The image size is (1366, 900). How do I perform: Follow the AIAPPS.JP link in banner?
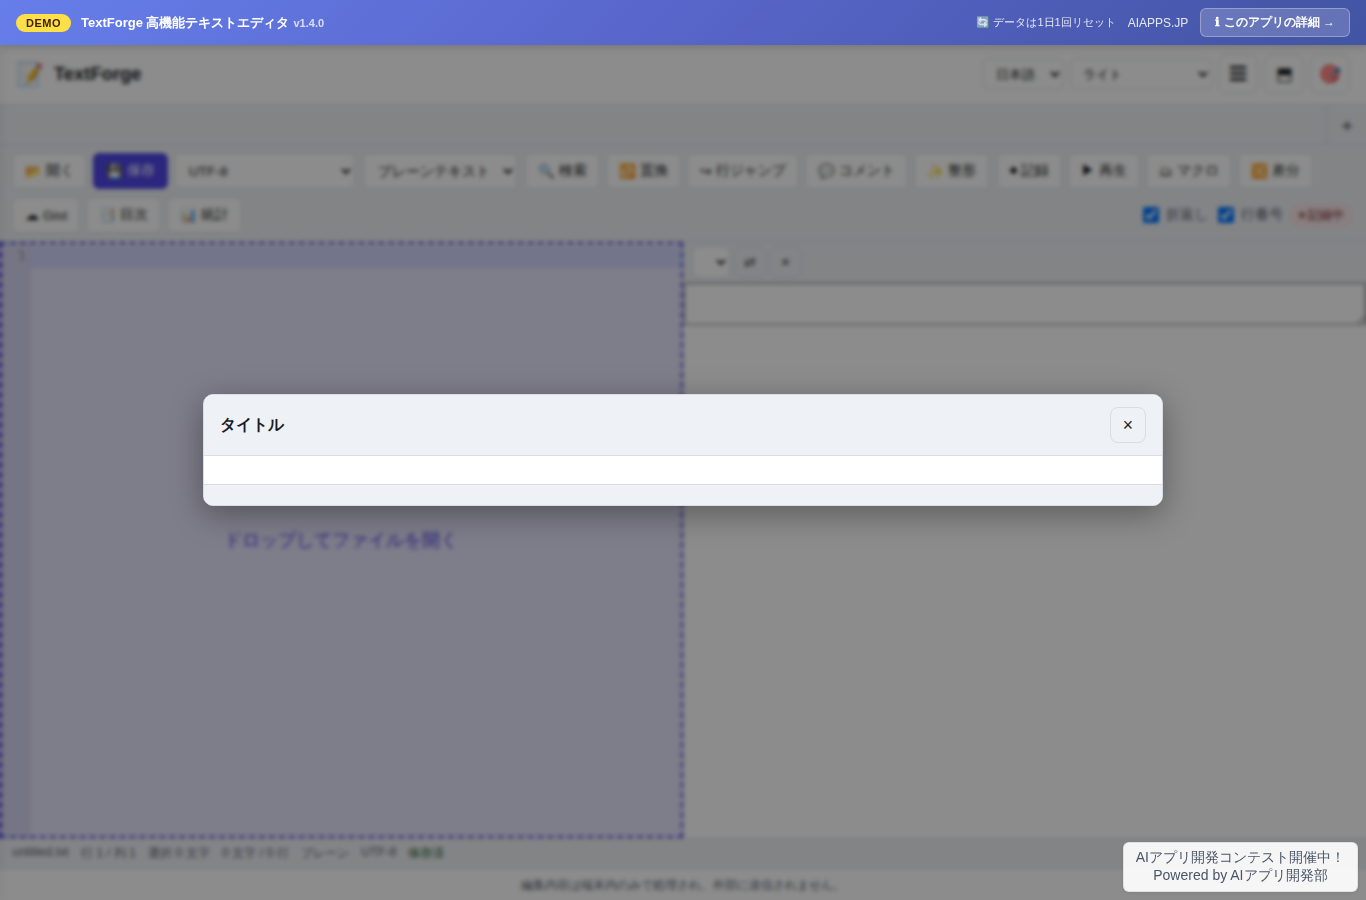[x=1158, y=22]
